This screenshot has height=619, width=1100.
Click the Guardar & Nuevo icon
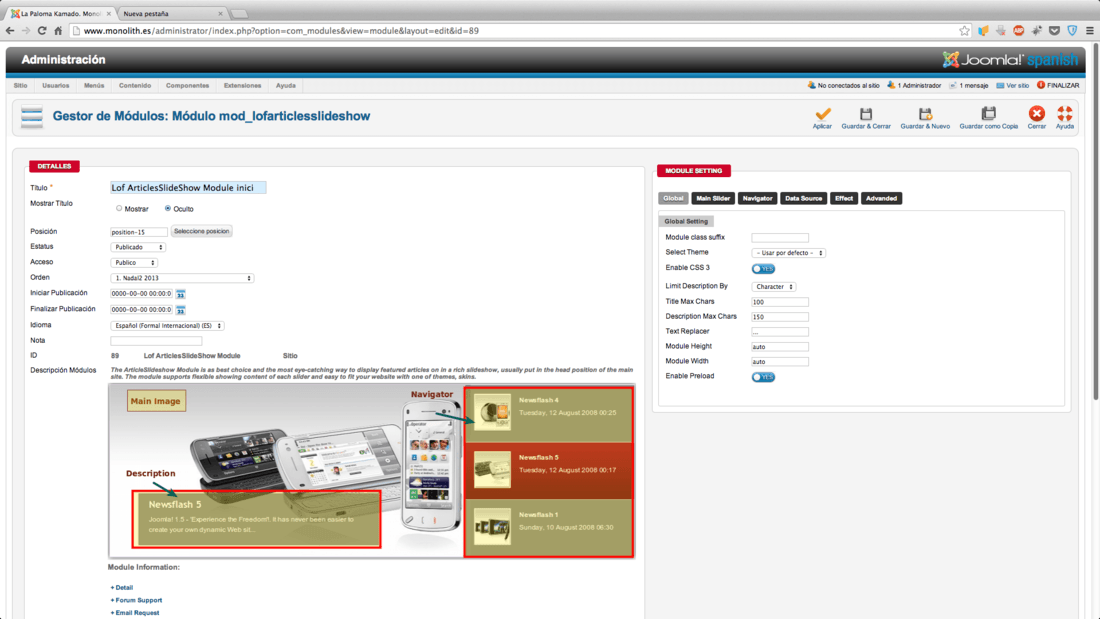tap(925, 114)
